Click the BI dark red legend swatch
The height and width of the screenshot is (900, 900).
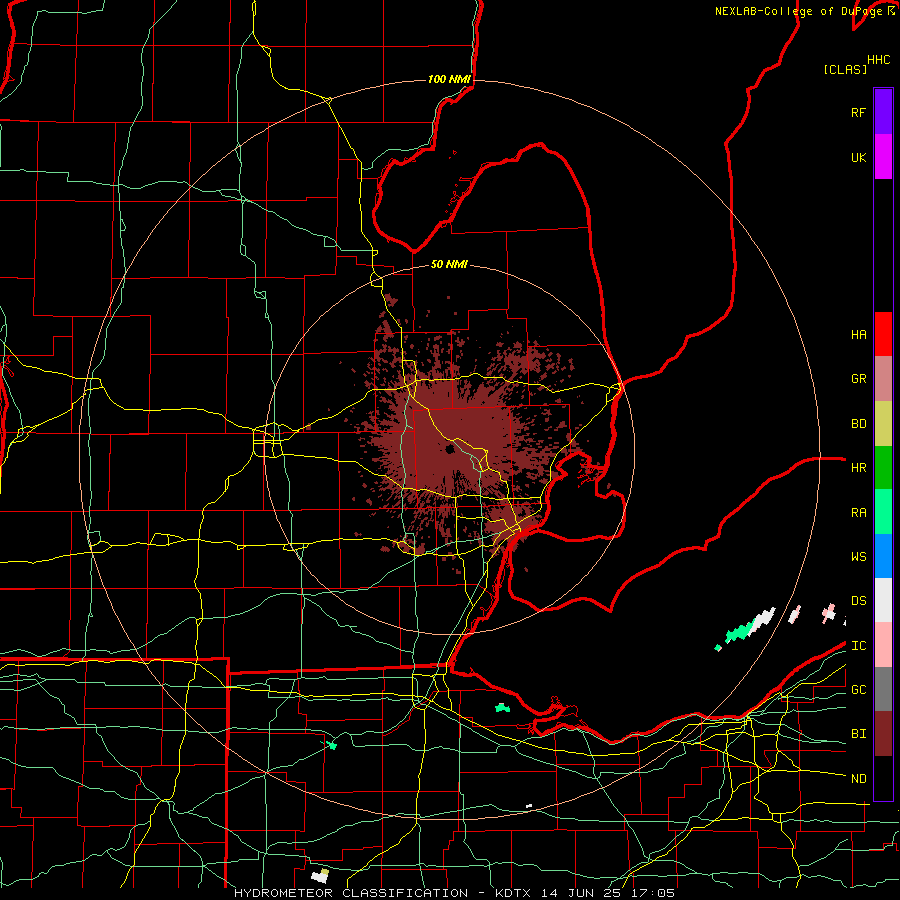pyautogui.click(x=883, y=734)
